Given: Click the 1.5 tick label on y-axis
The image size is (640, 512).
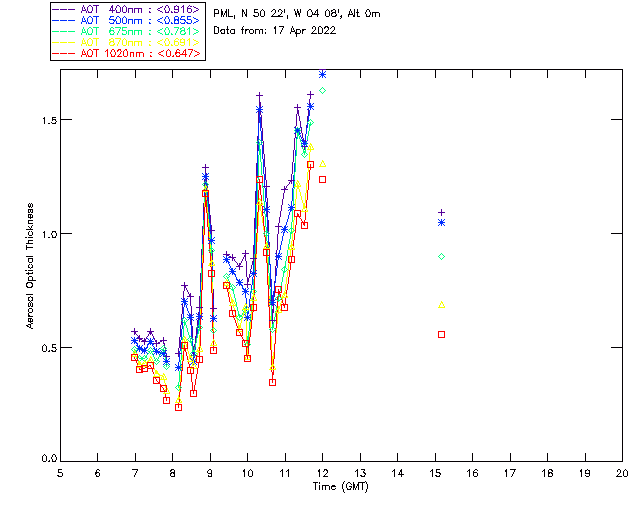Looking at the screenshot, I should (43, 120).
